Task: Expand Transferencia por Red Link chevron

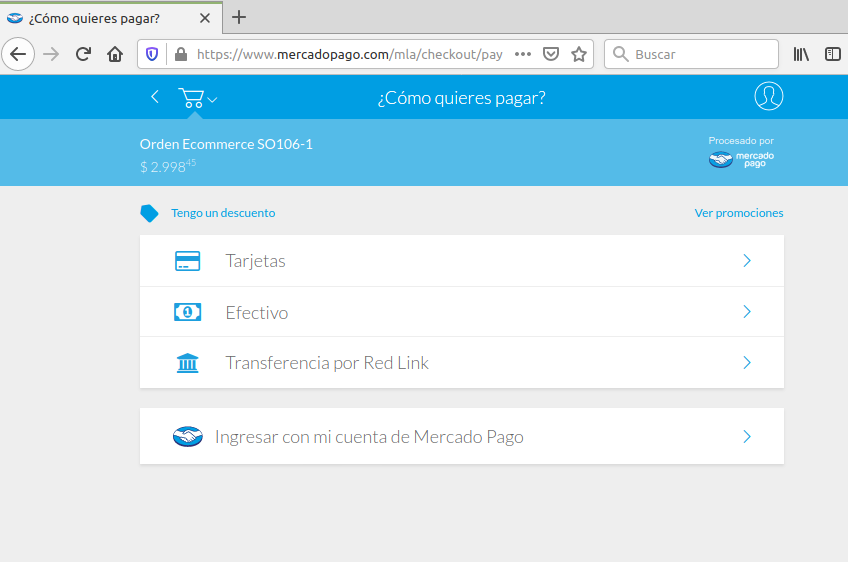Action: [x=747, y=362]
